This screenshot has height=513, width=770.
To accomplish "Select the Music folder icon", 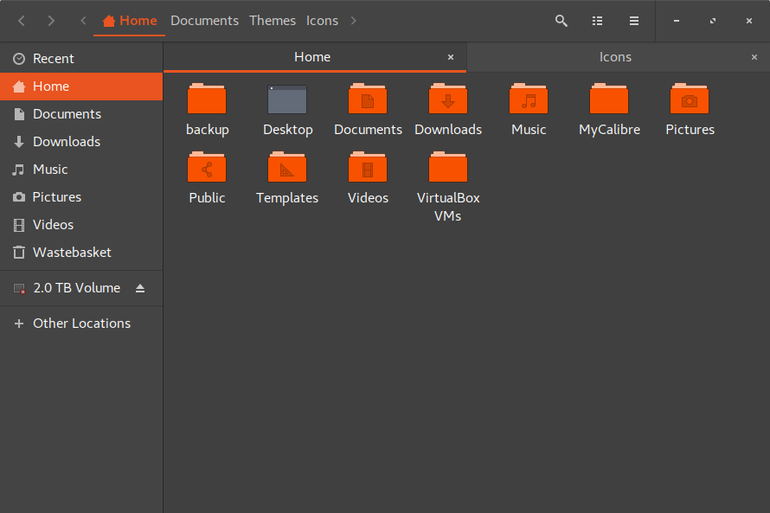I will pos(528,99).
